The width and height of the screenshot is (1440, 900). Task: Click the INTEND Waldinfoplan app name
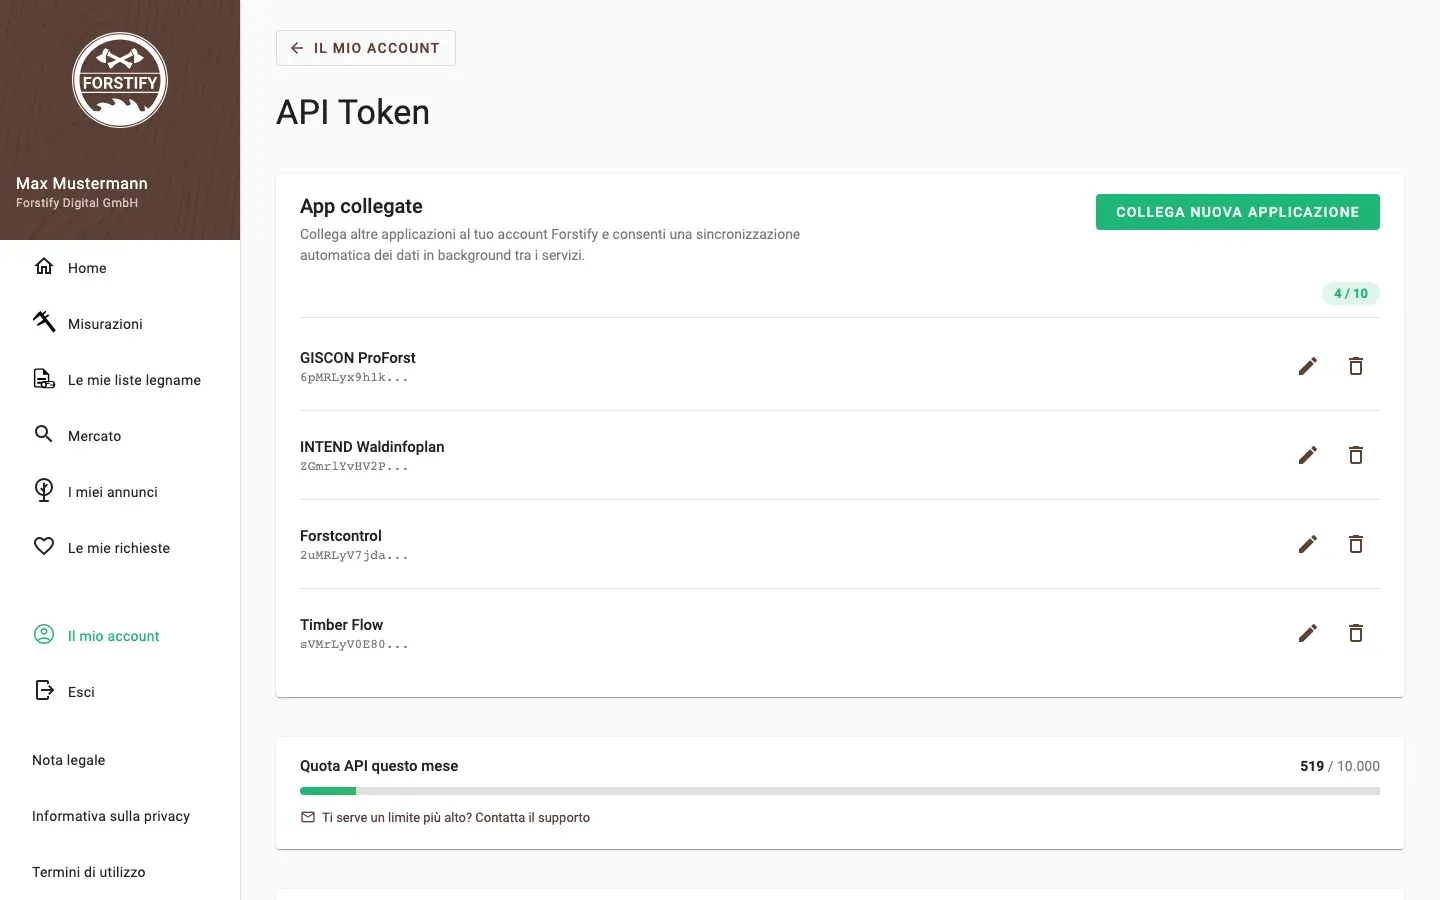pos(372,446)
